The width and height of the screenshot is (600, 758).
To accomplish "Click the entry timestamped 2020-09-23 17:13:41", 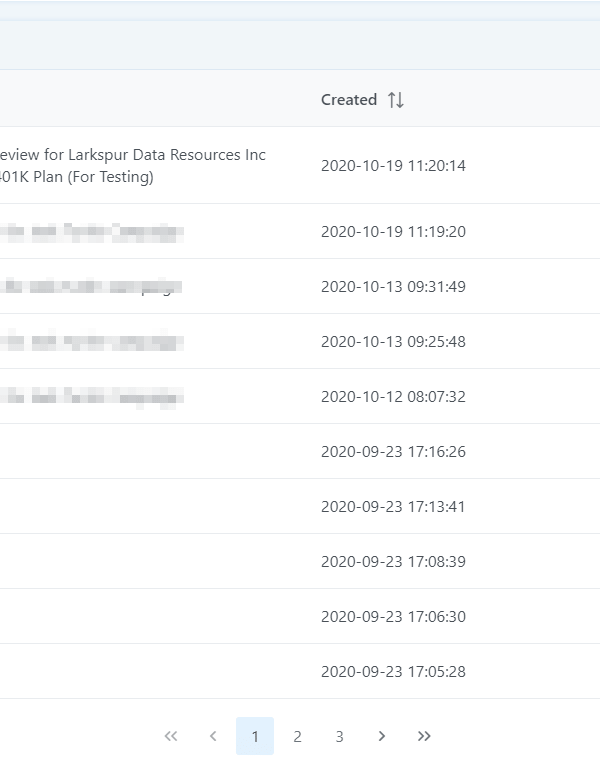I will point(393,507).
